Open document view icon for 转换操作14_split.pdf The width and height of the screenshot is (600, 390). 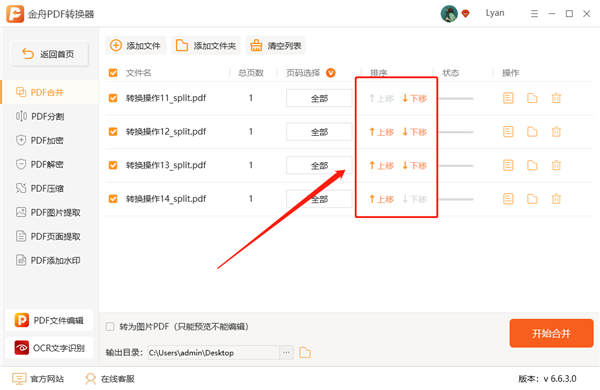point(508,199)
